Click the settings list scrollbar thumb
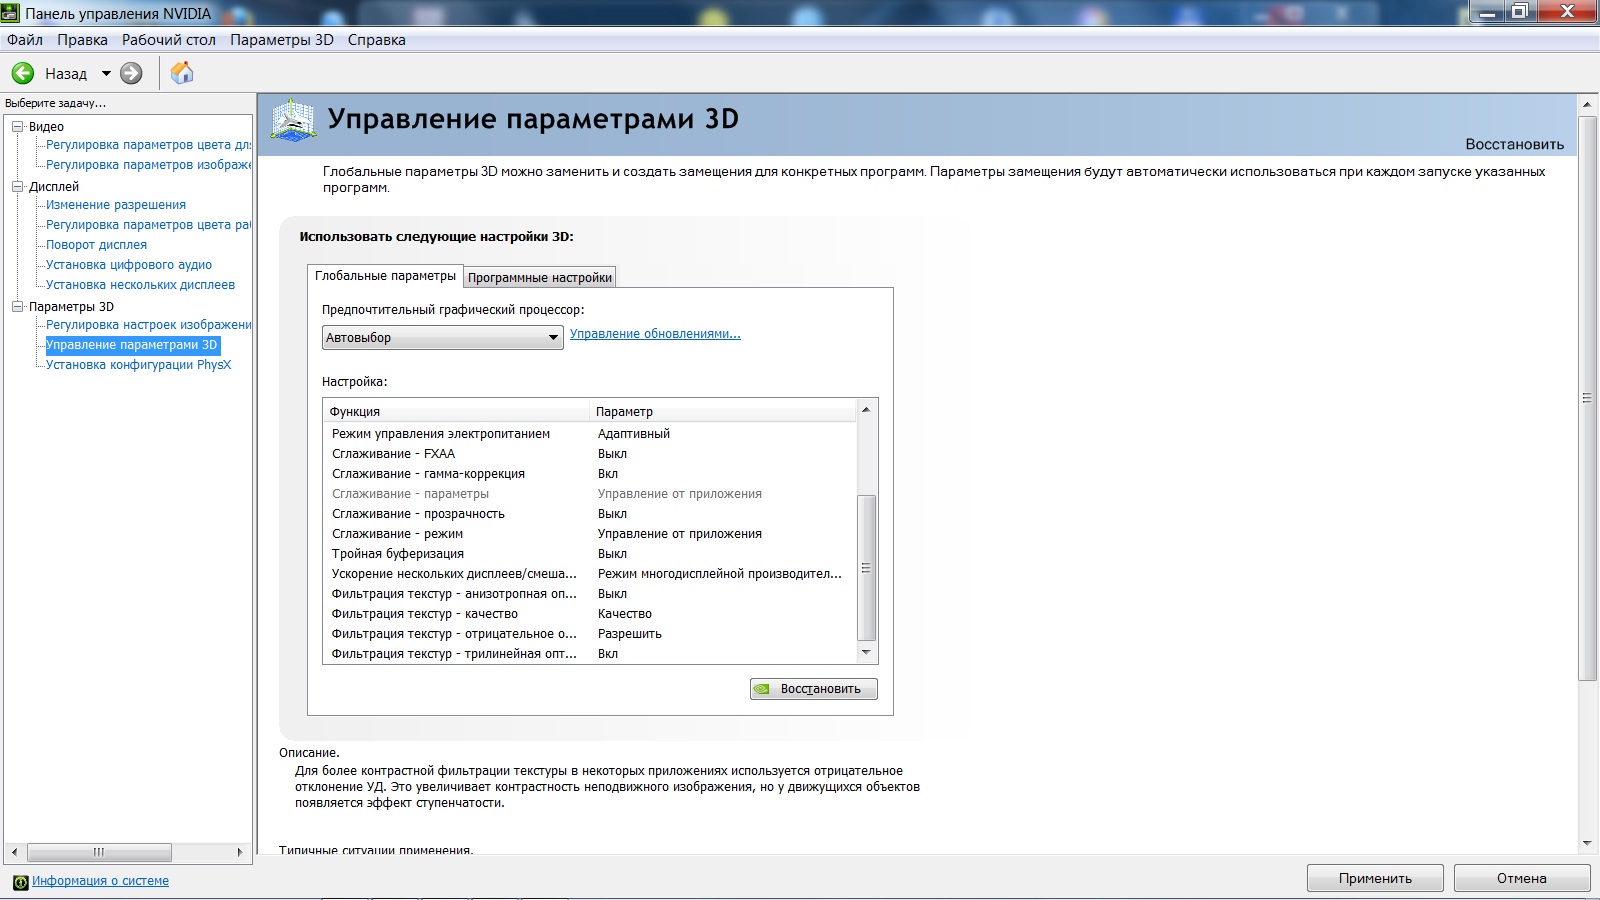The image size is (1600, 900). [x=867, y=568]
